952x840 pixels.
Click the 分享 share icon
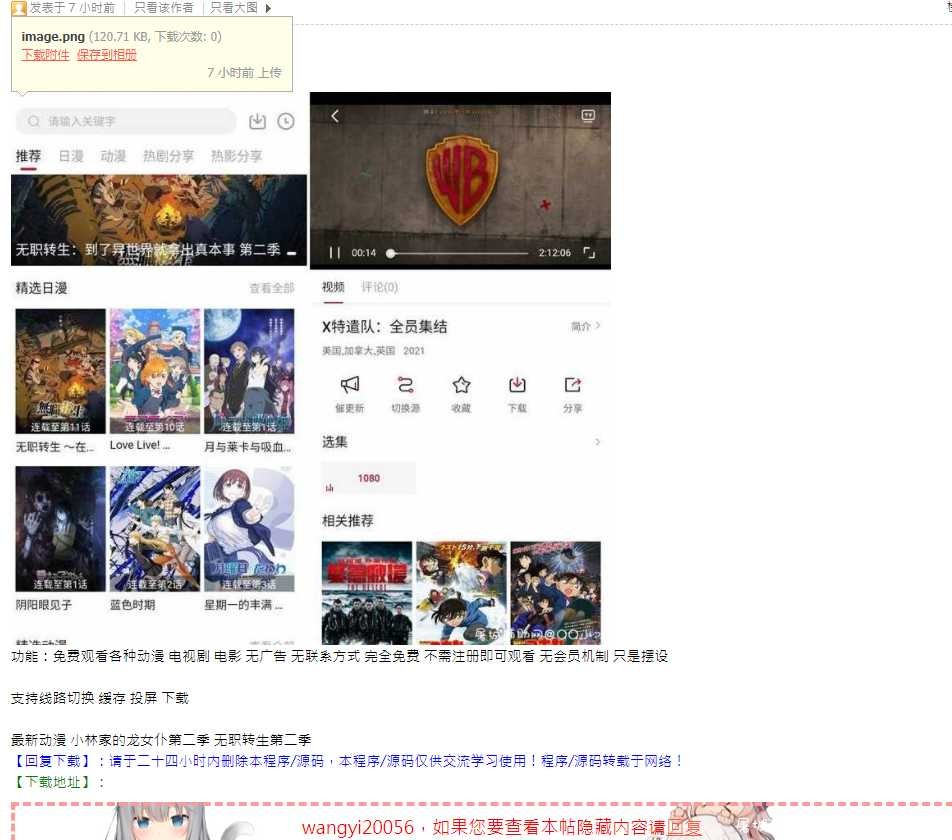click(573, 385)
